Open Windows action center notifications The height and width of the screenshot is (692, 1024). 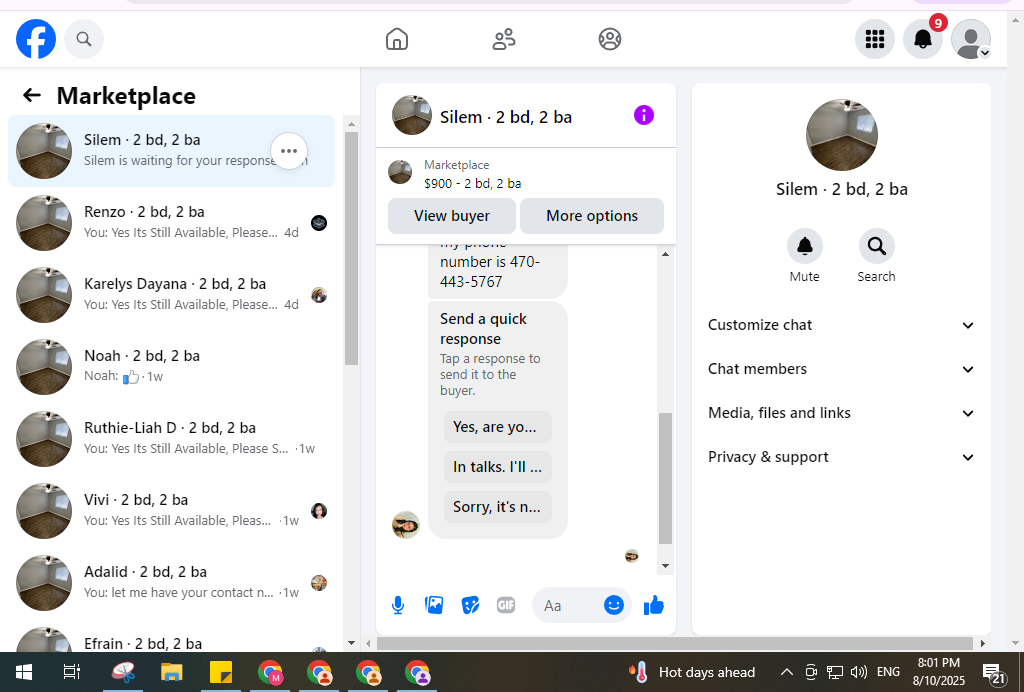[995, 673]
